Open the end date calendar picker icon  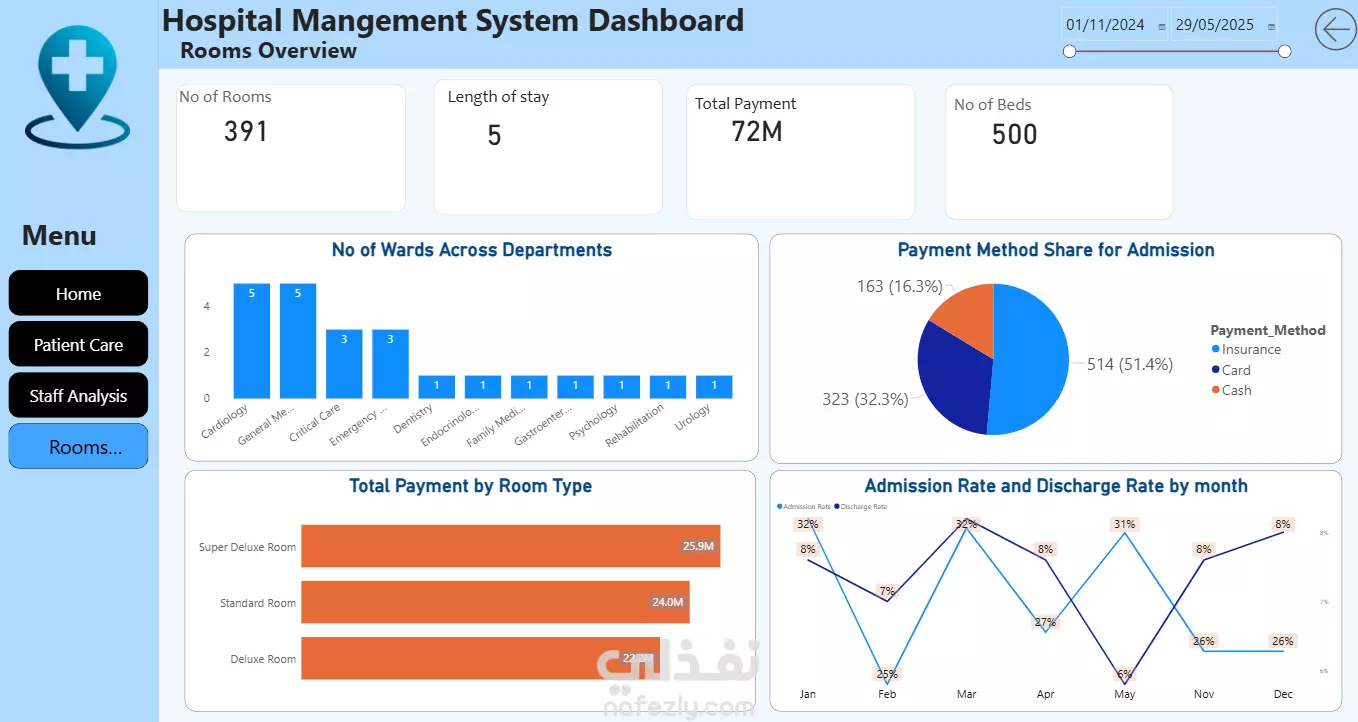tap(1272, 27)
